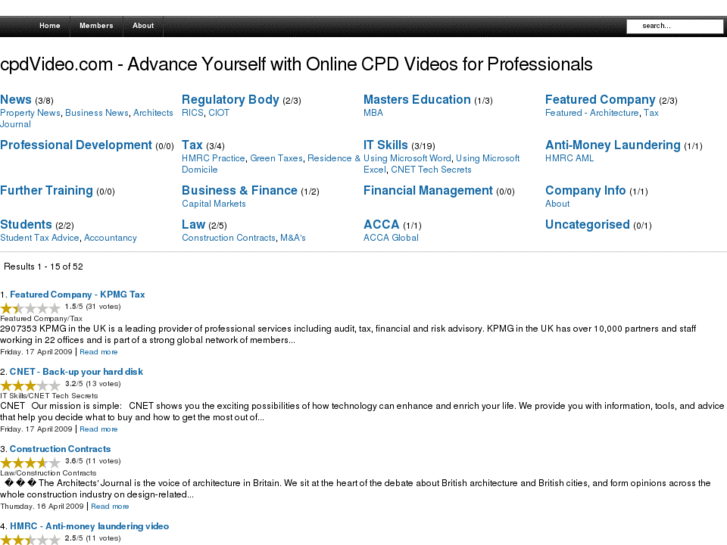The image size is (727, 545).
Task: Focus the search box in the top bar
Action: click(x=674, y=26)
